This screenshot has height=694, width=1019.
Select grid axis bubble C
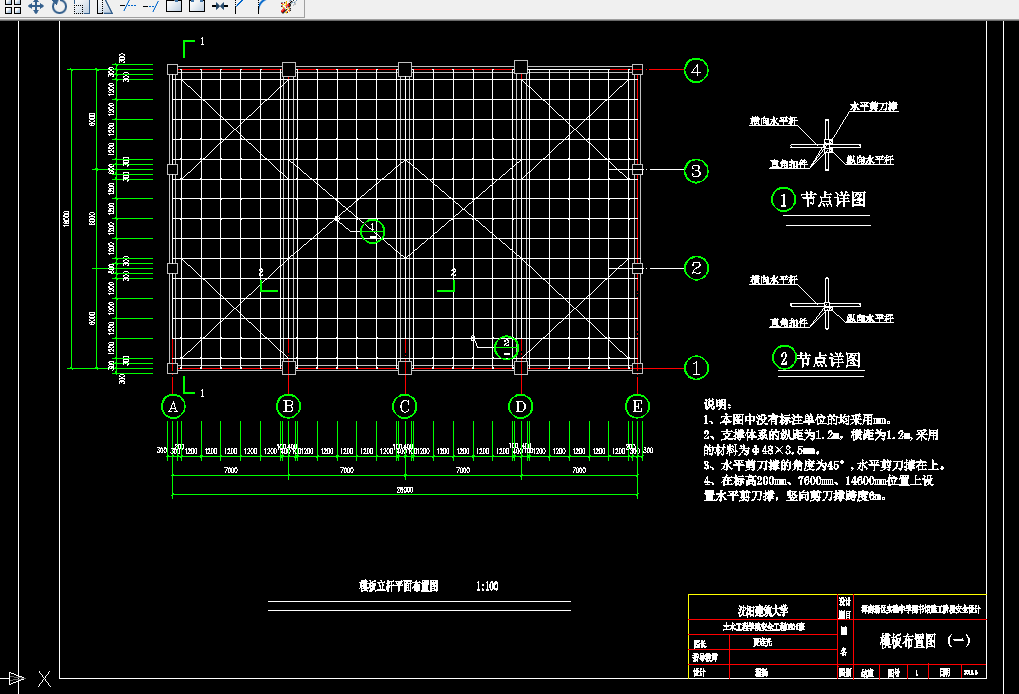[x=404, y=407]
